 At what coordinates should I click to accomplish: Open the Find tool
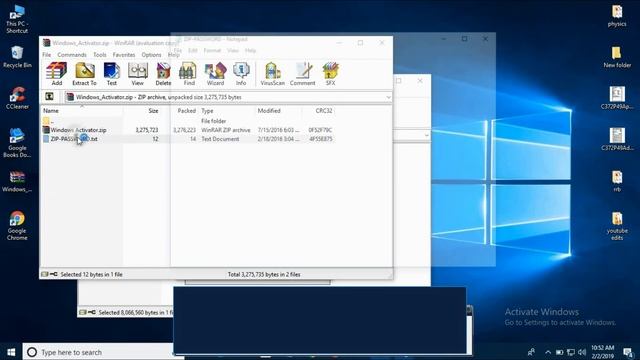pyautogui.click(x=189, y=74)
